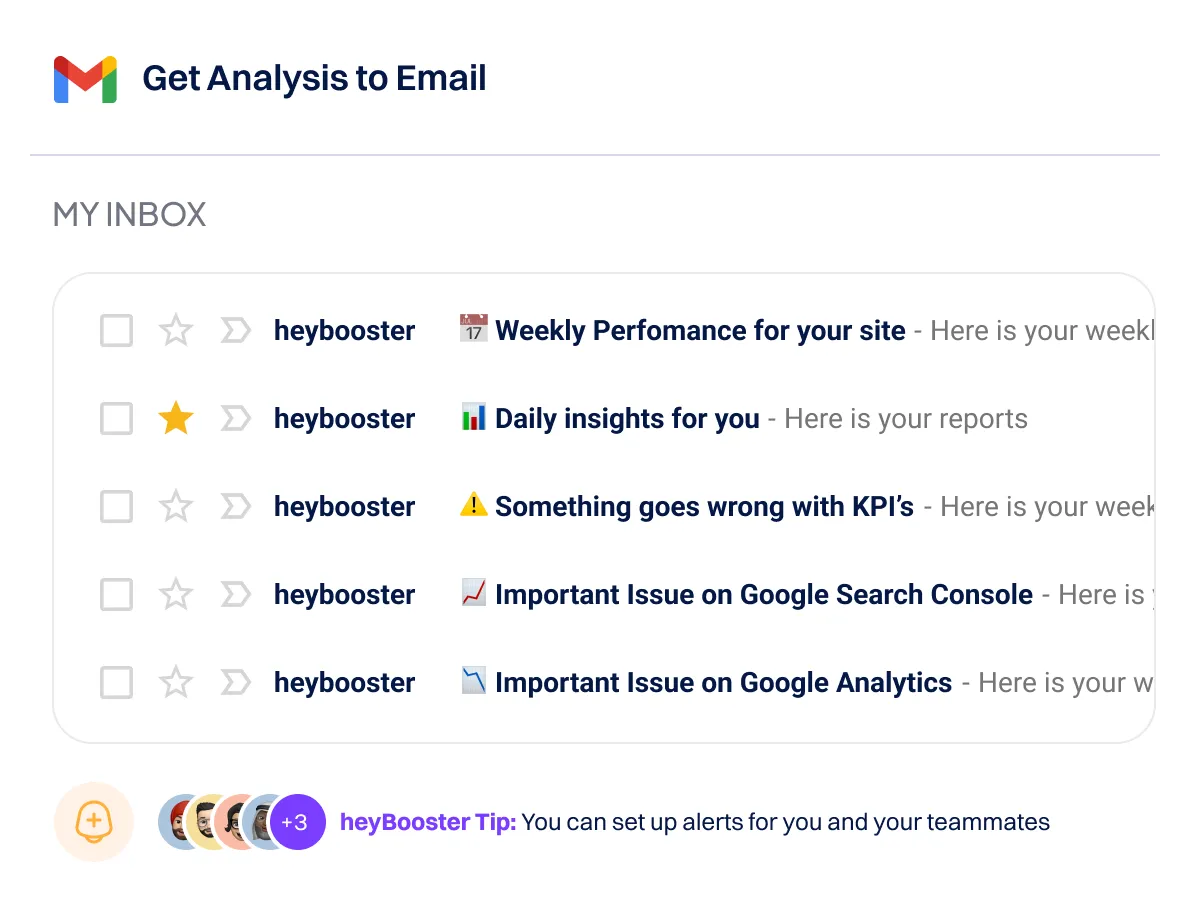Image resolution: width=1190 pixels, height=924 pixels.
Task: Click the importance marker on Search Console email
Action: (x=236, y=594)
